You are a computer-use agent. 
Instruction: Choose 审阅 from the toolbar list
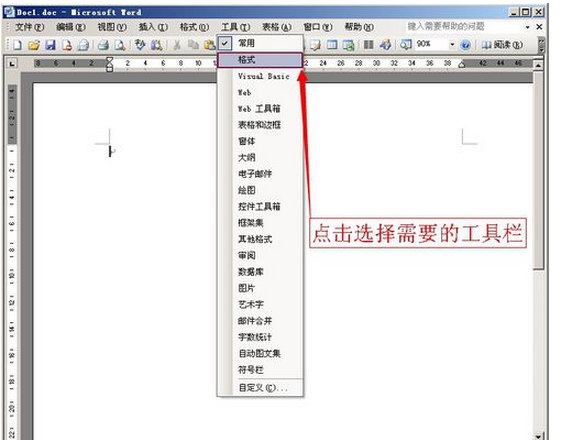pyautogui.click(x=260, y=255)
